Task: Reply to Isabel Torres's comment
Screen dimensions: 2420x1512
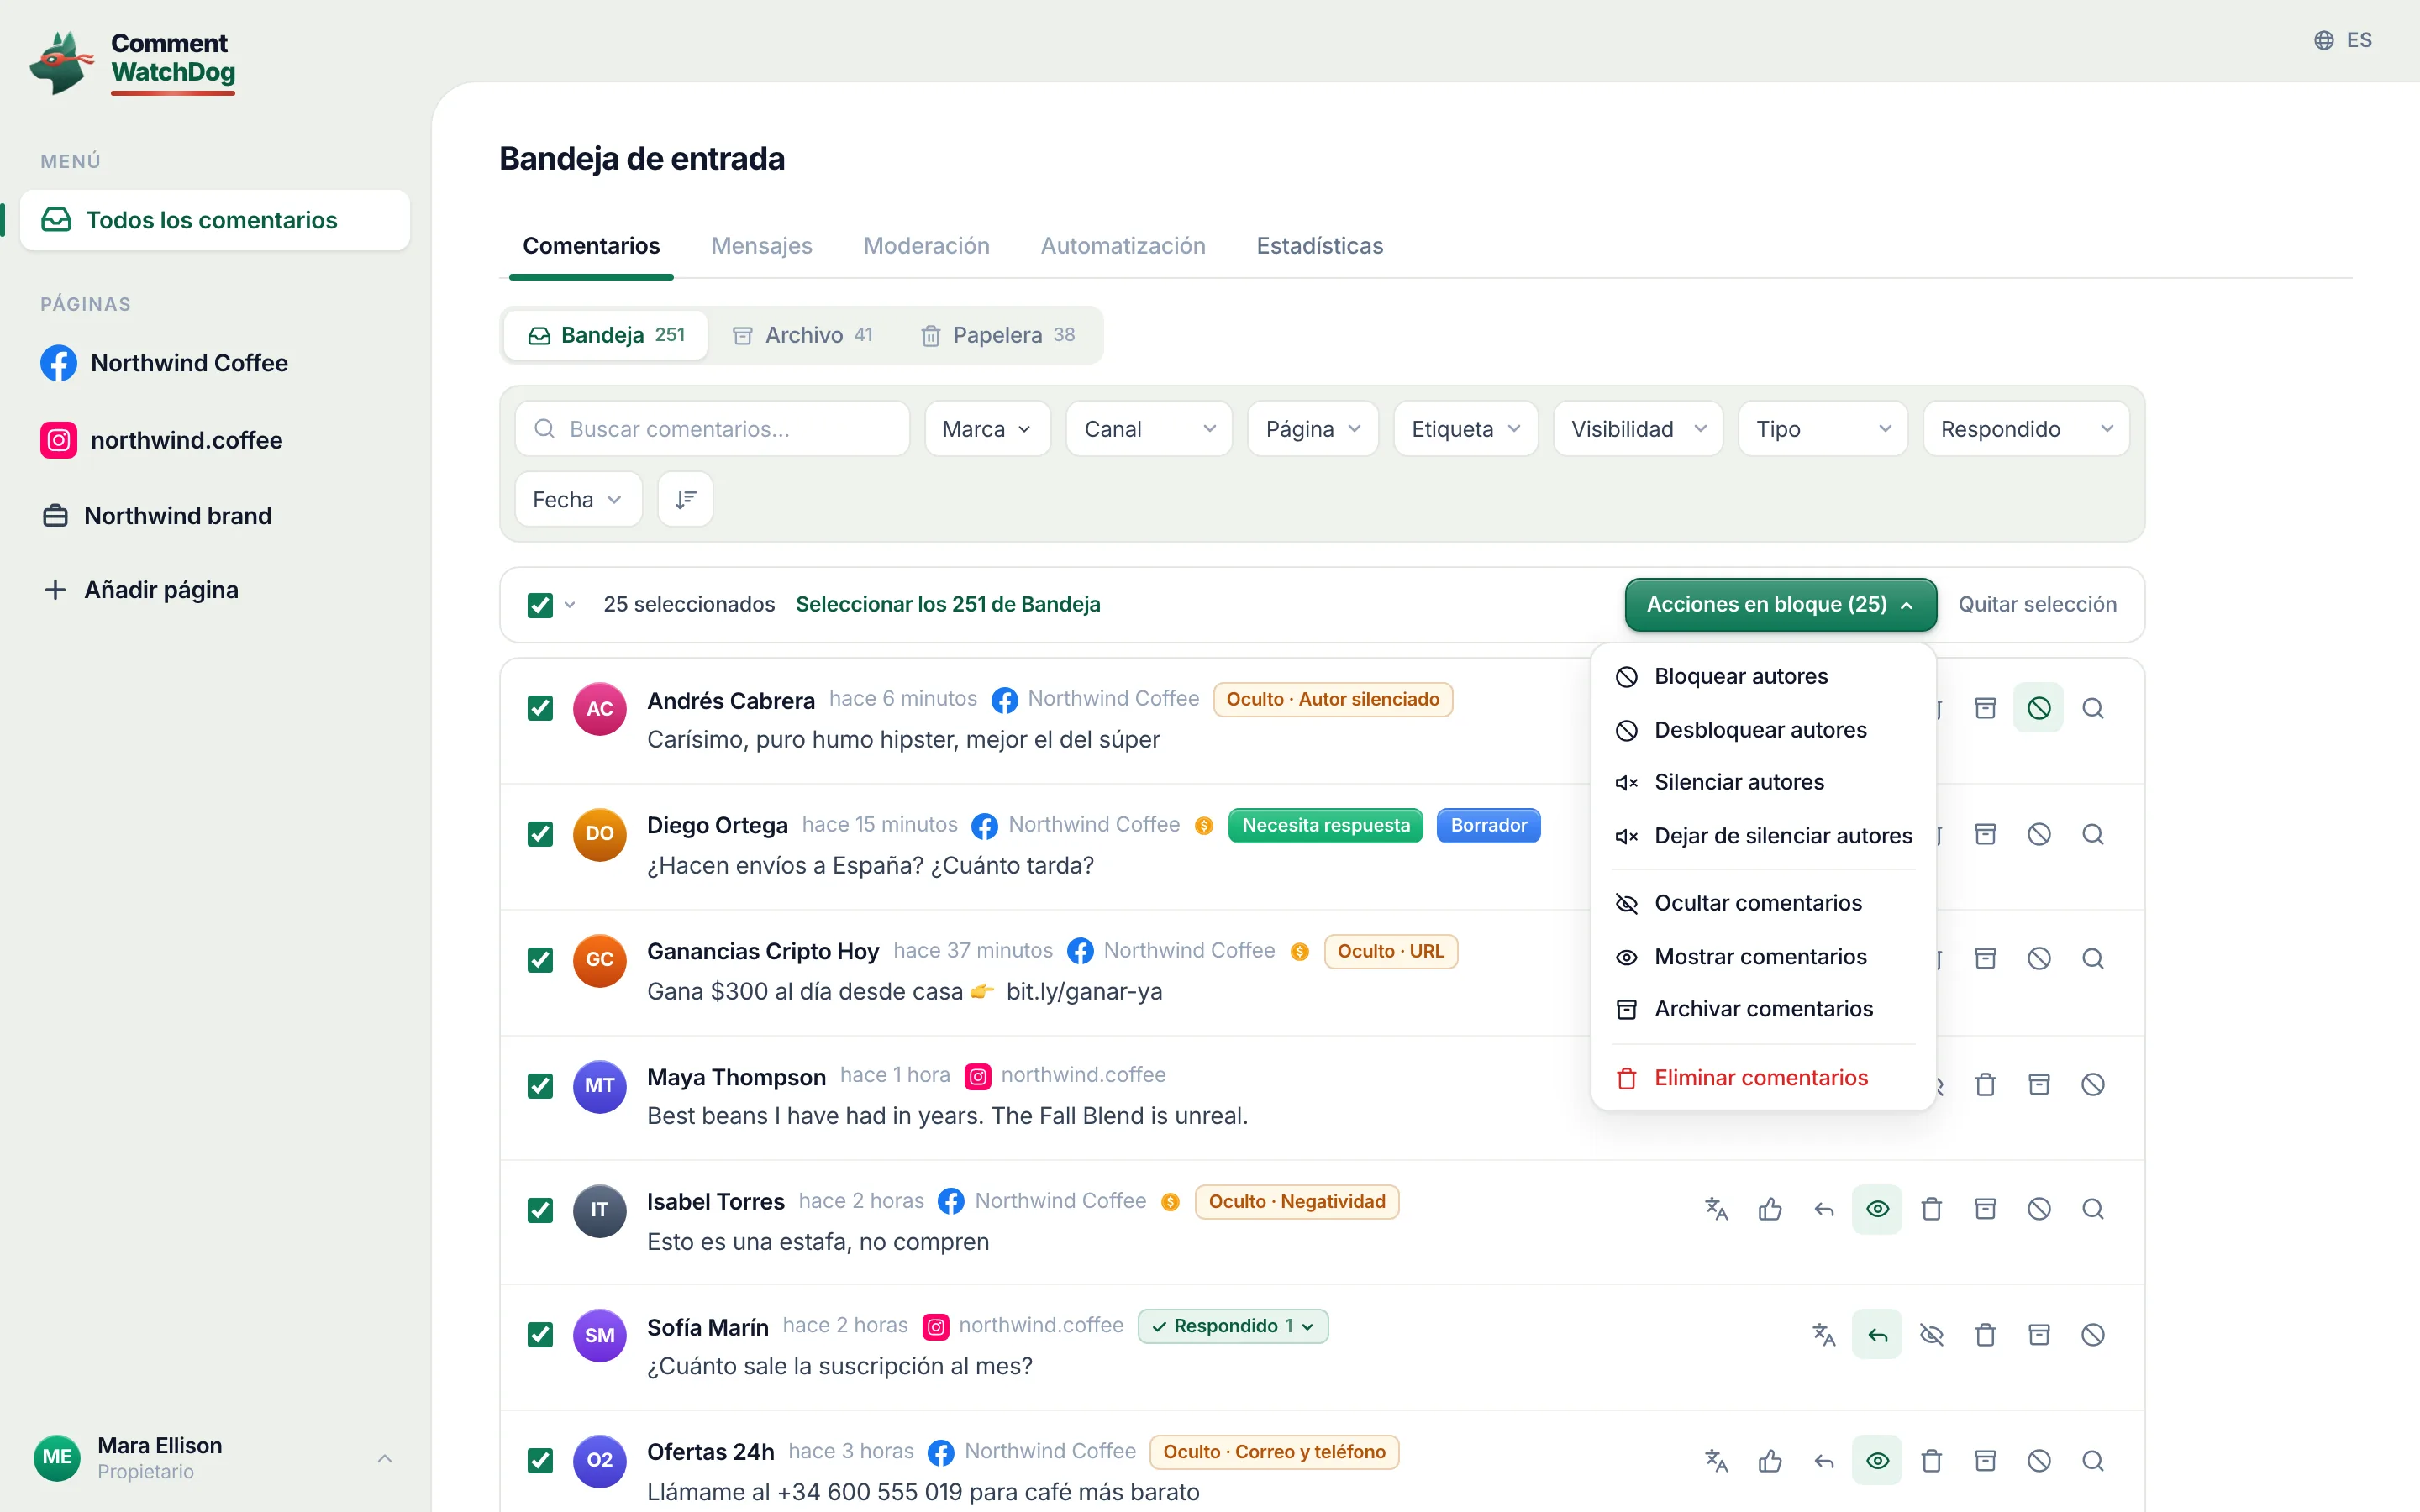Action: [1824, 1209]
